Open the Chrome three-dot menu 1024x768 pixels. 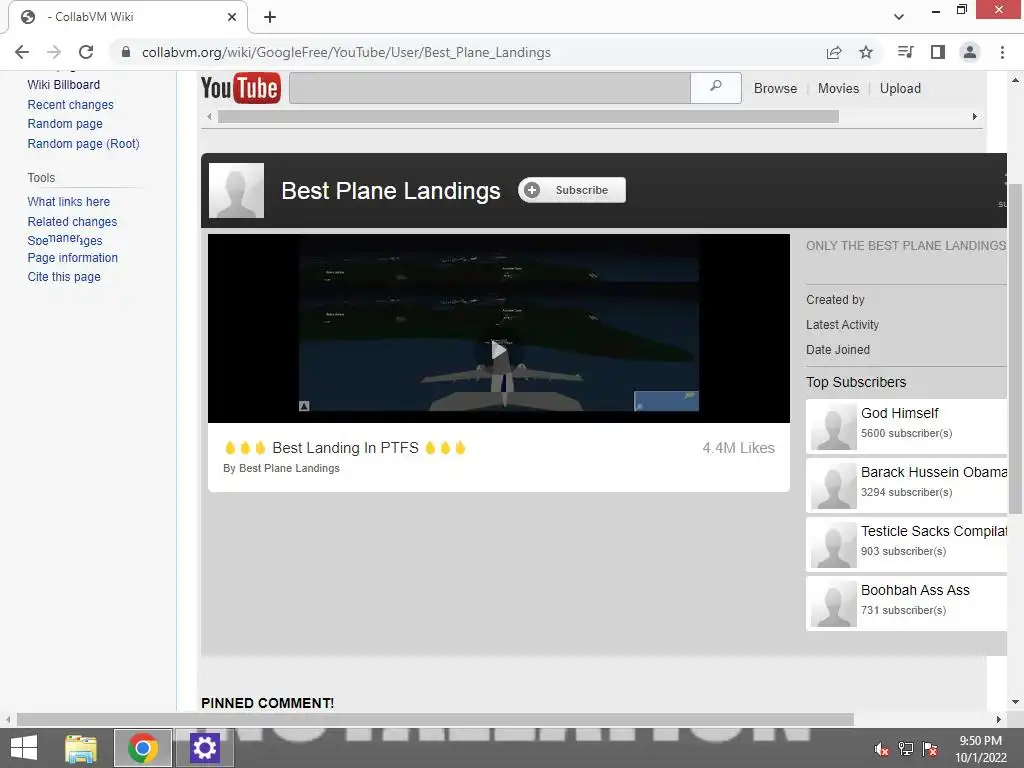coord(1002,52)
